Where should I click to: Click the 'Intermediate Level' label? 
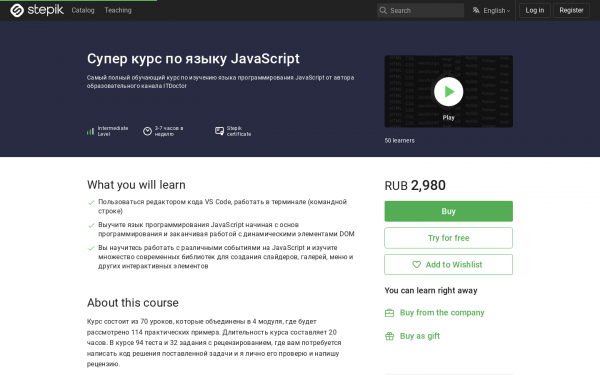click(113, 131)
